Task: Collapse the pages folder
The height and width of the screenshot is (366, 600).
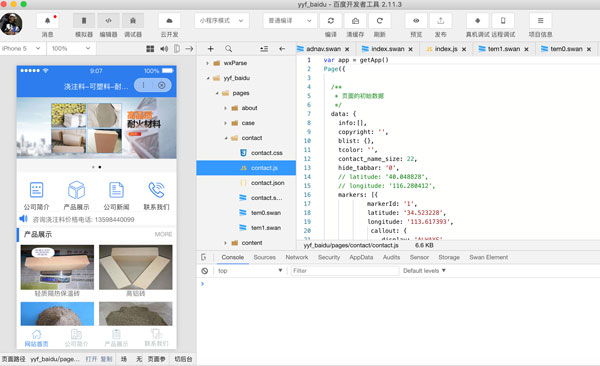Action: click(x=217, y=93)
